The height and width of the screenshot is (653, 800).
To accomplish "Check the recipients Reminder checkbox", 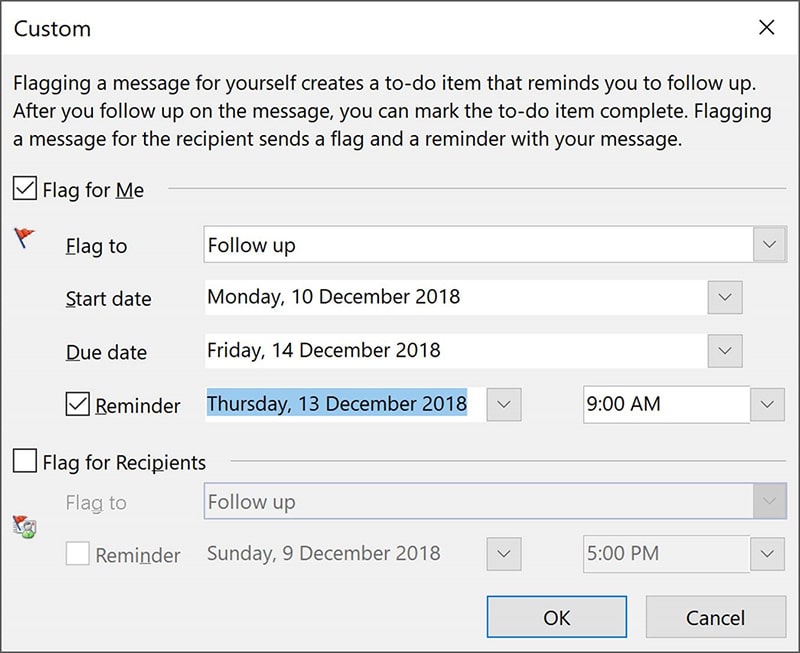I will (77, 554).
